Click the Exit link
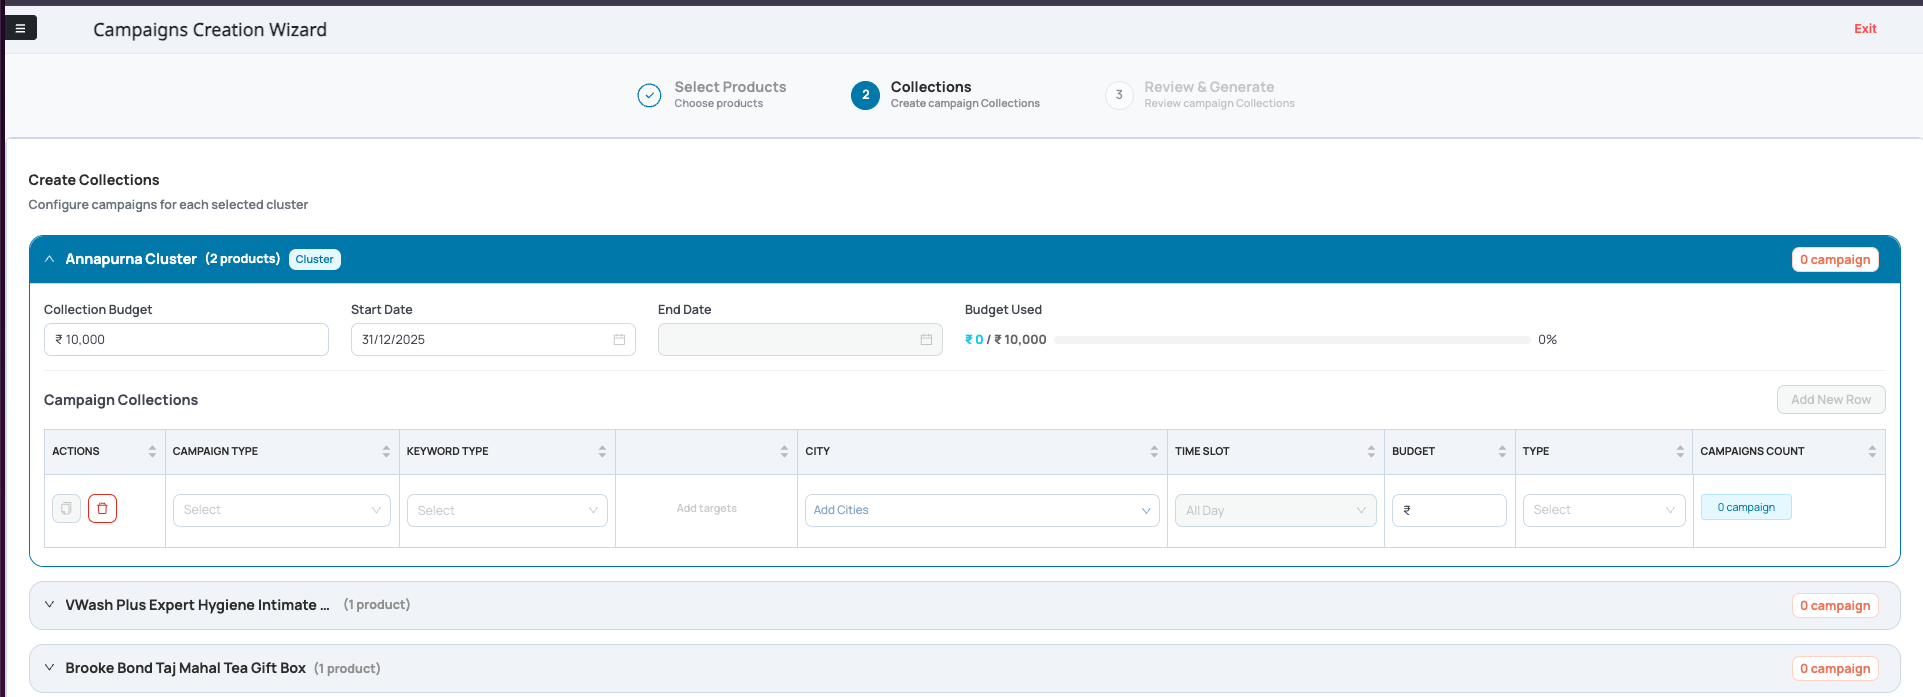 tap(1865, 29)
